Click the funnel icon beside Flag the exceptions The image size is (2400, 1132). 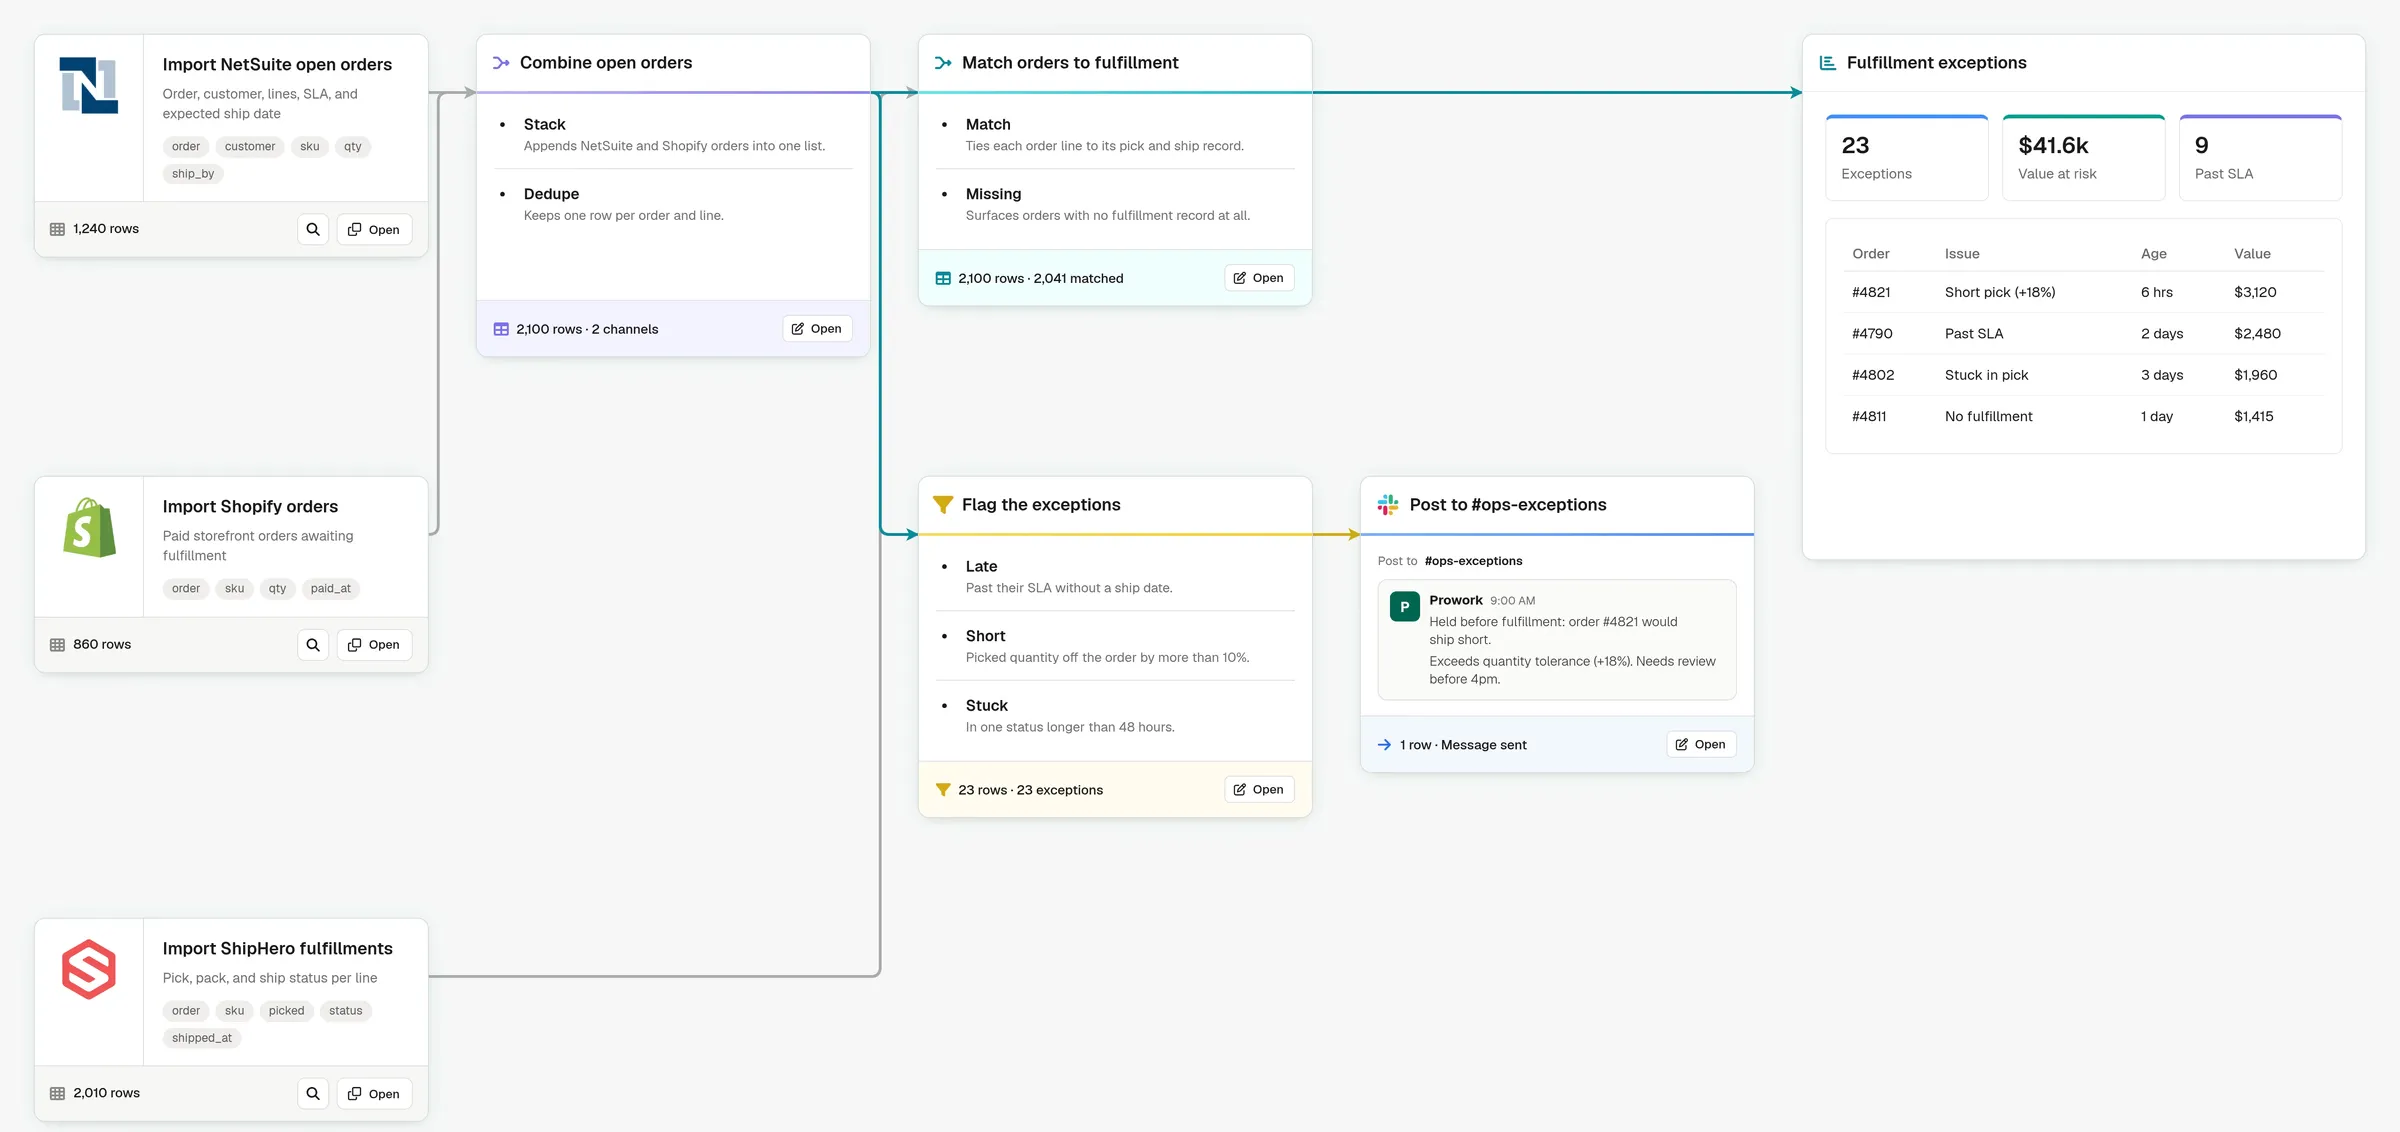tap(943, 505)
